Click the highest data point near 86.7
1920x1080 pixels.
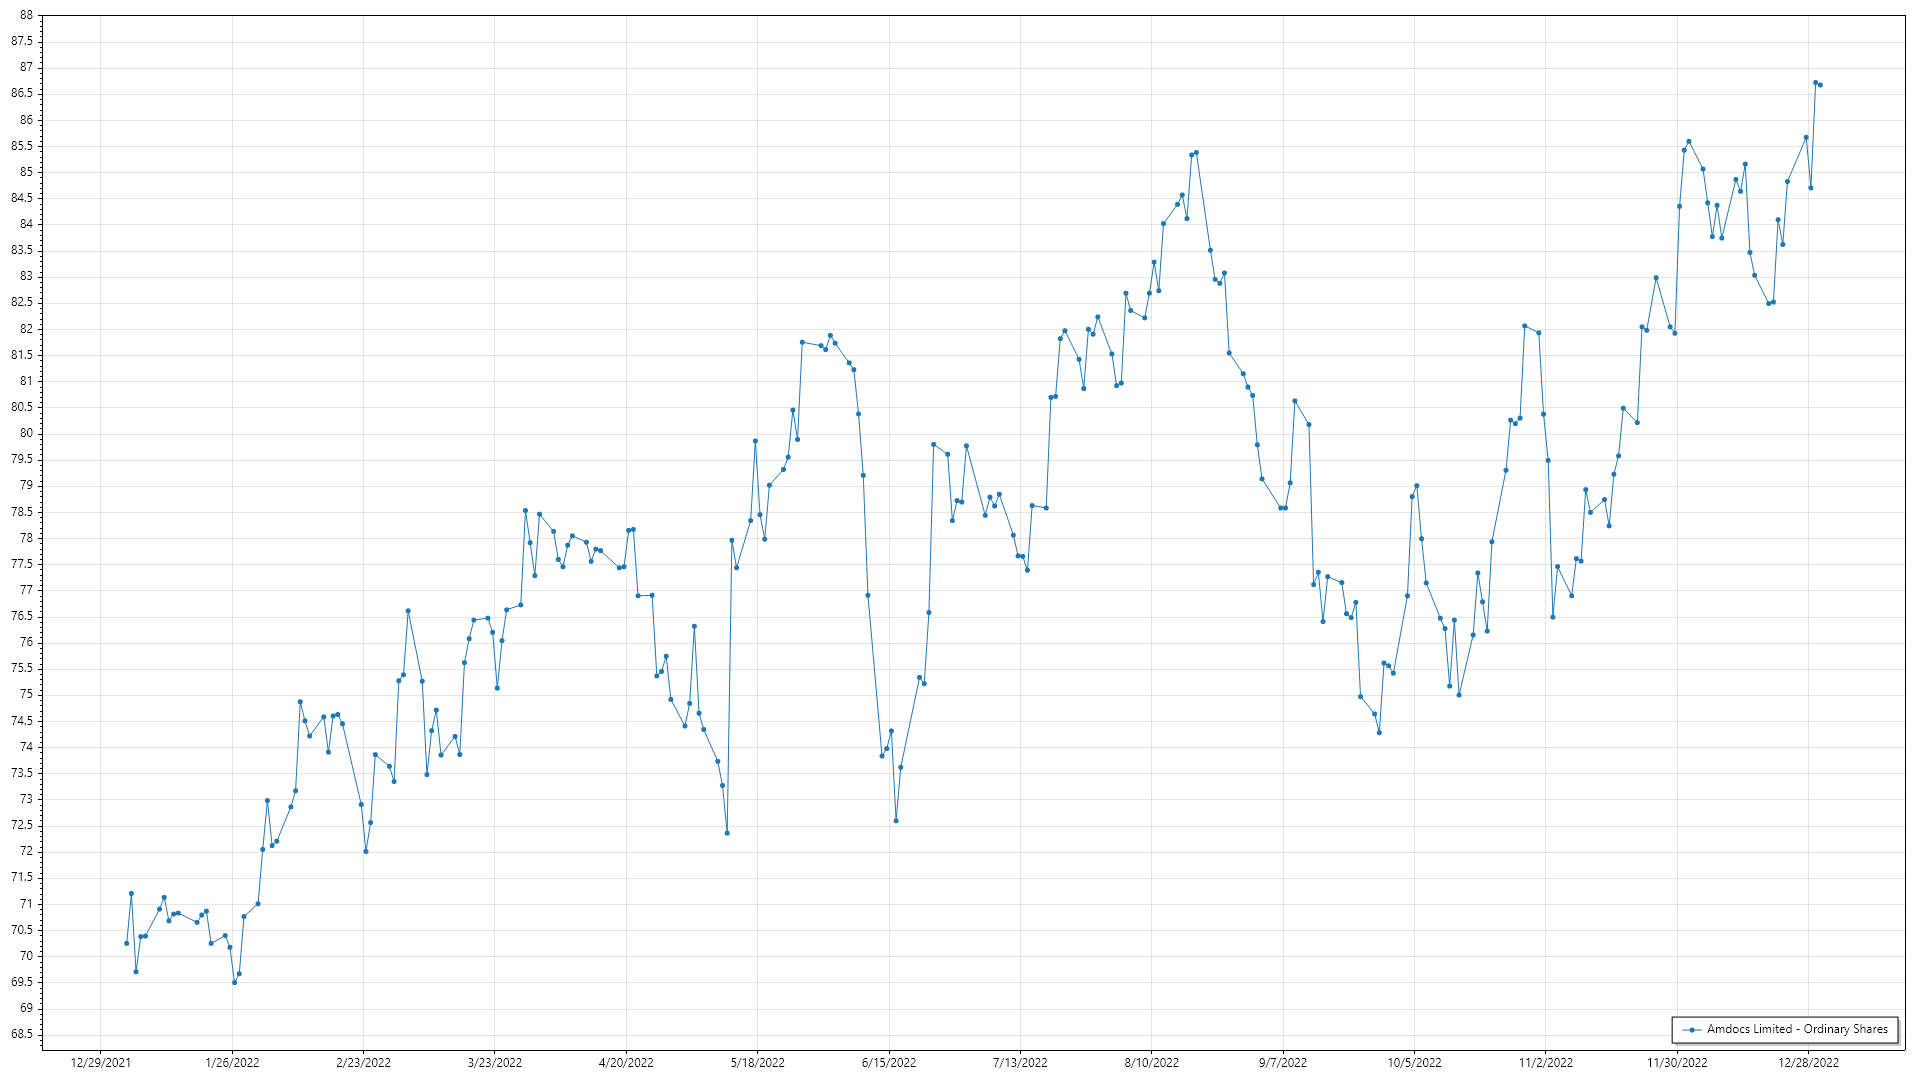click(1815, 83)
